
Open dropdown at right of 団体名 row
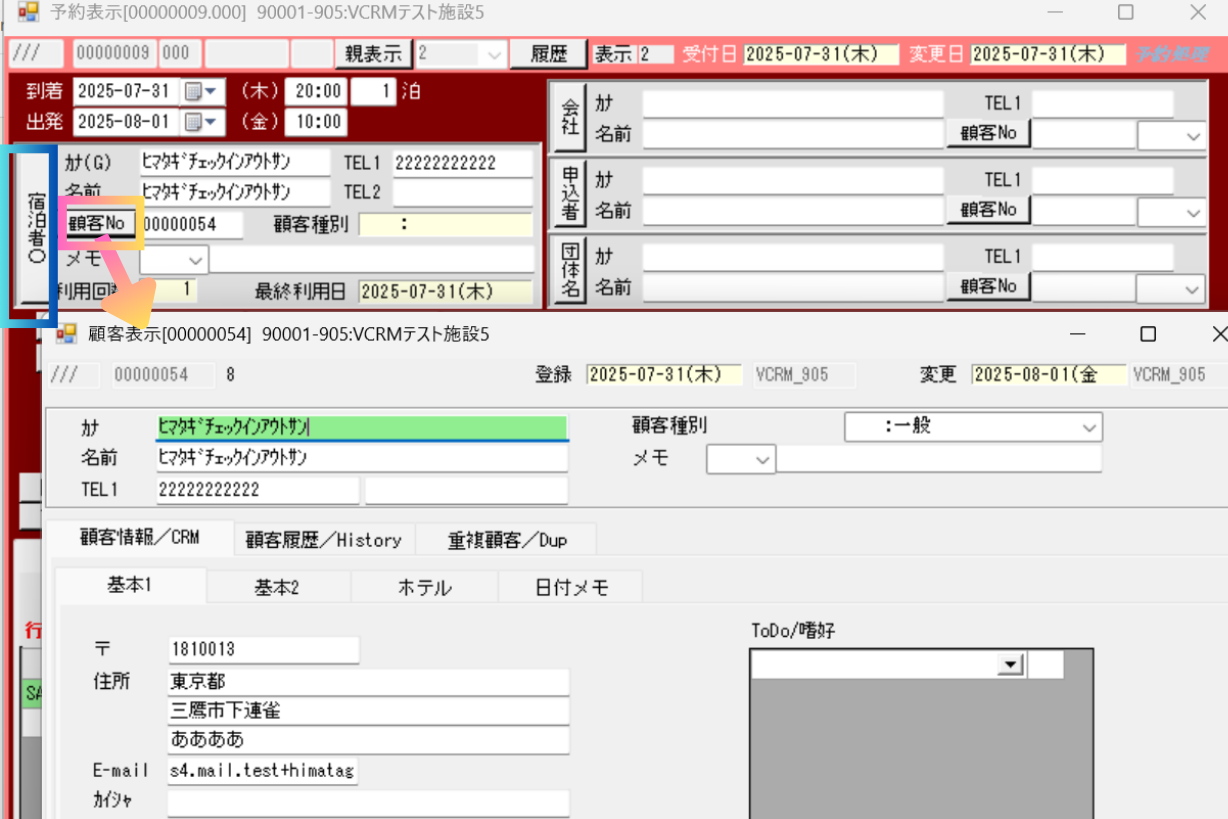(1192, 290)
